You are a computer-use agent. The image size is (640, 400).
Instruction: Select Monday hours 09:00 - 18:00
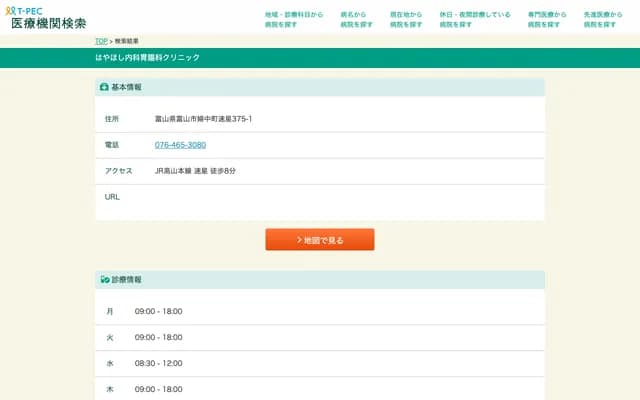tap(158, 311)
